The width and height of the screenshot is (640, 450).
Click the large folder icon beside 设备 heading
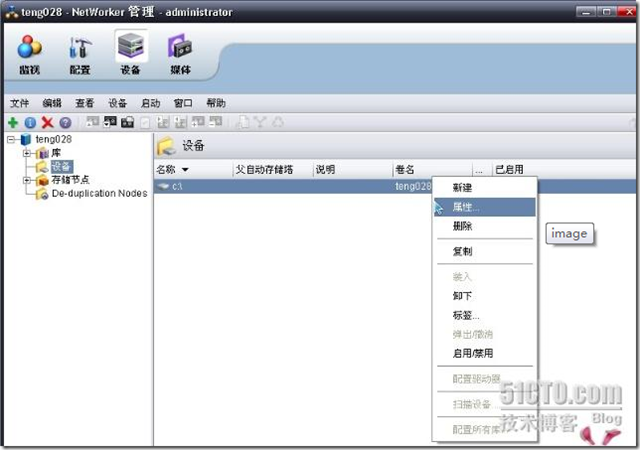[166, 146]
